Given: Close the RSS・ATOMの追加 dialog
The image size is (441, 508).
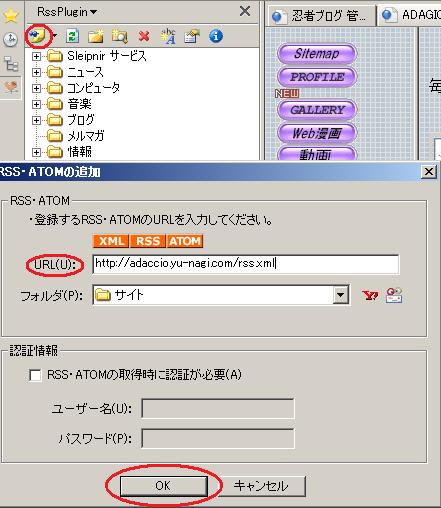Looking at the screenshot, I should (429, 172).
